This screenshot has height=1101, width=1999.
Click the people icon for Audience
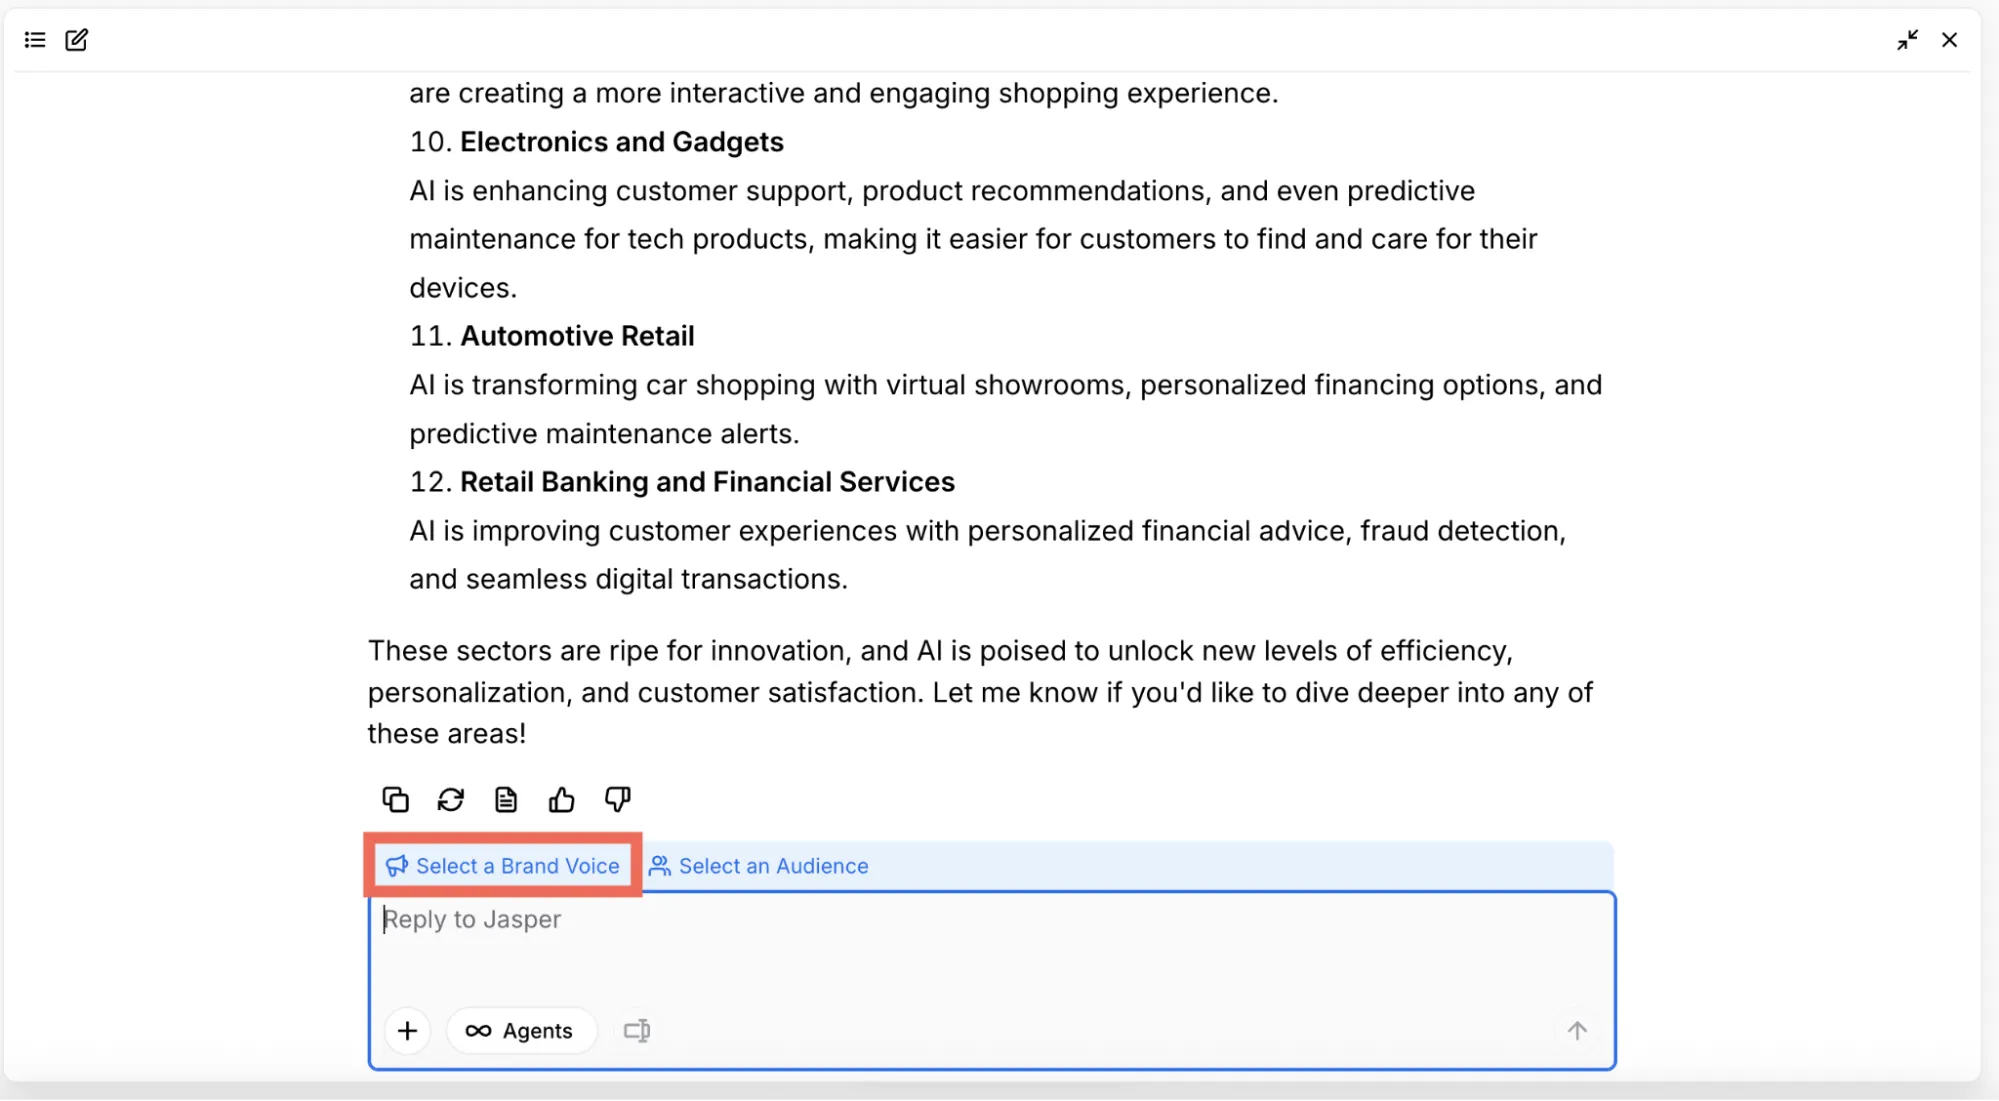[660, 866]
